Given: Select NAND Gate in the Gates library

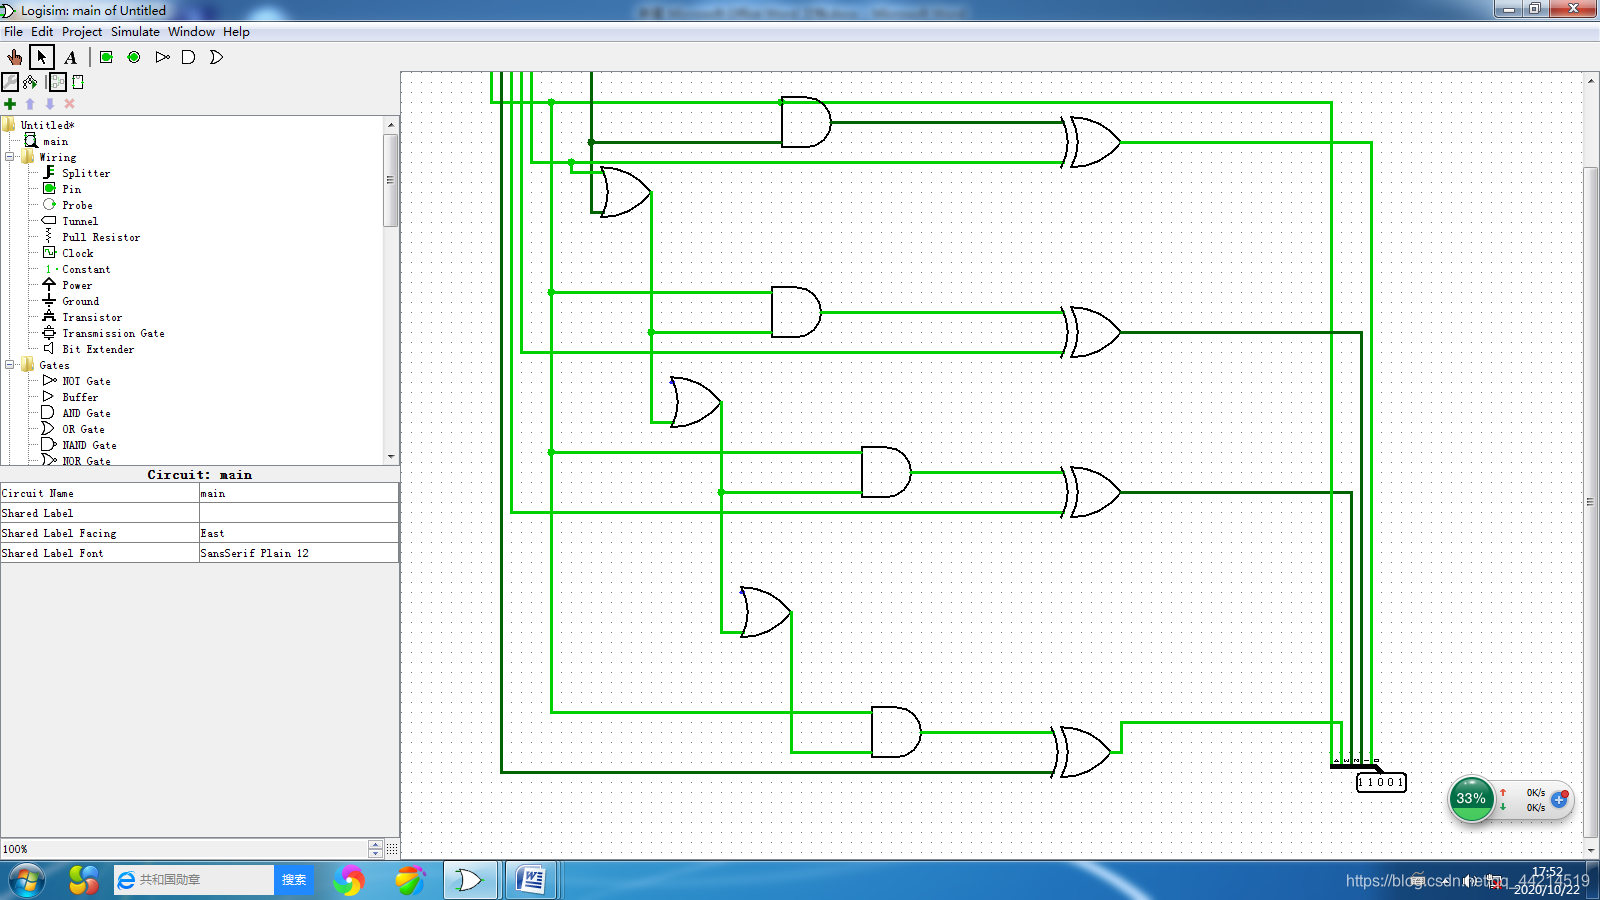Looking at the screenshot, I should pyautogui.click(x=89, y=445).
